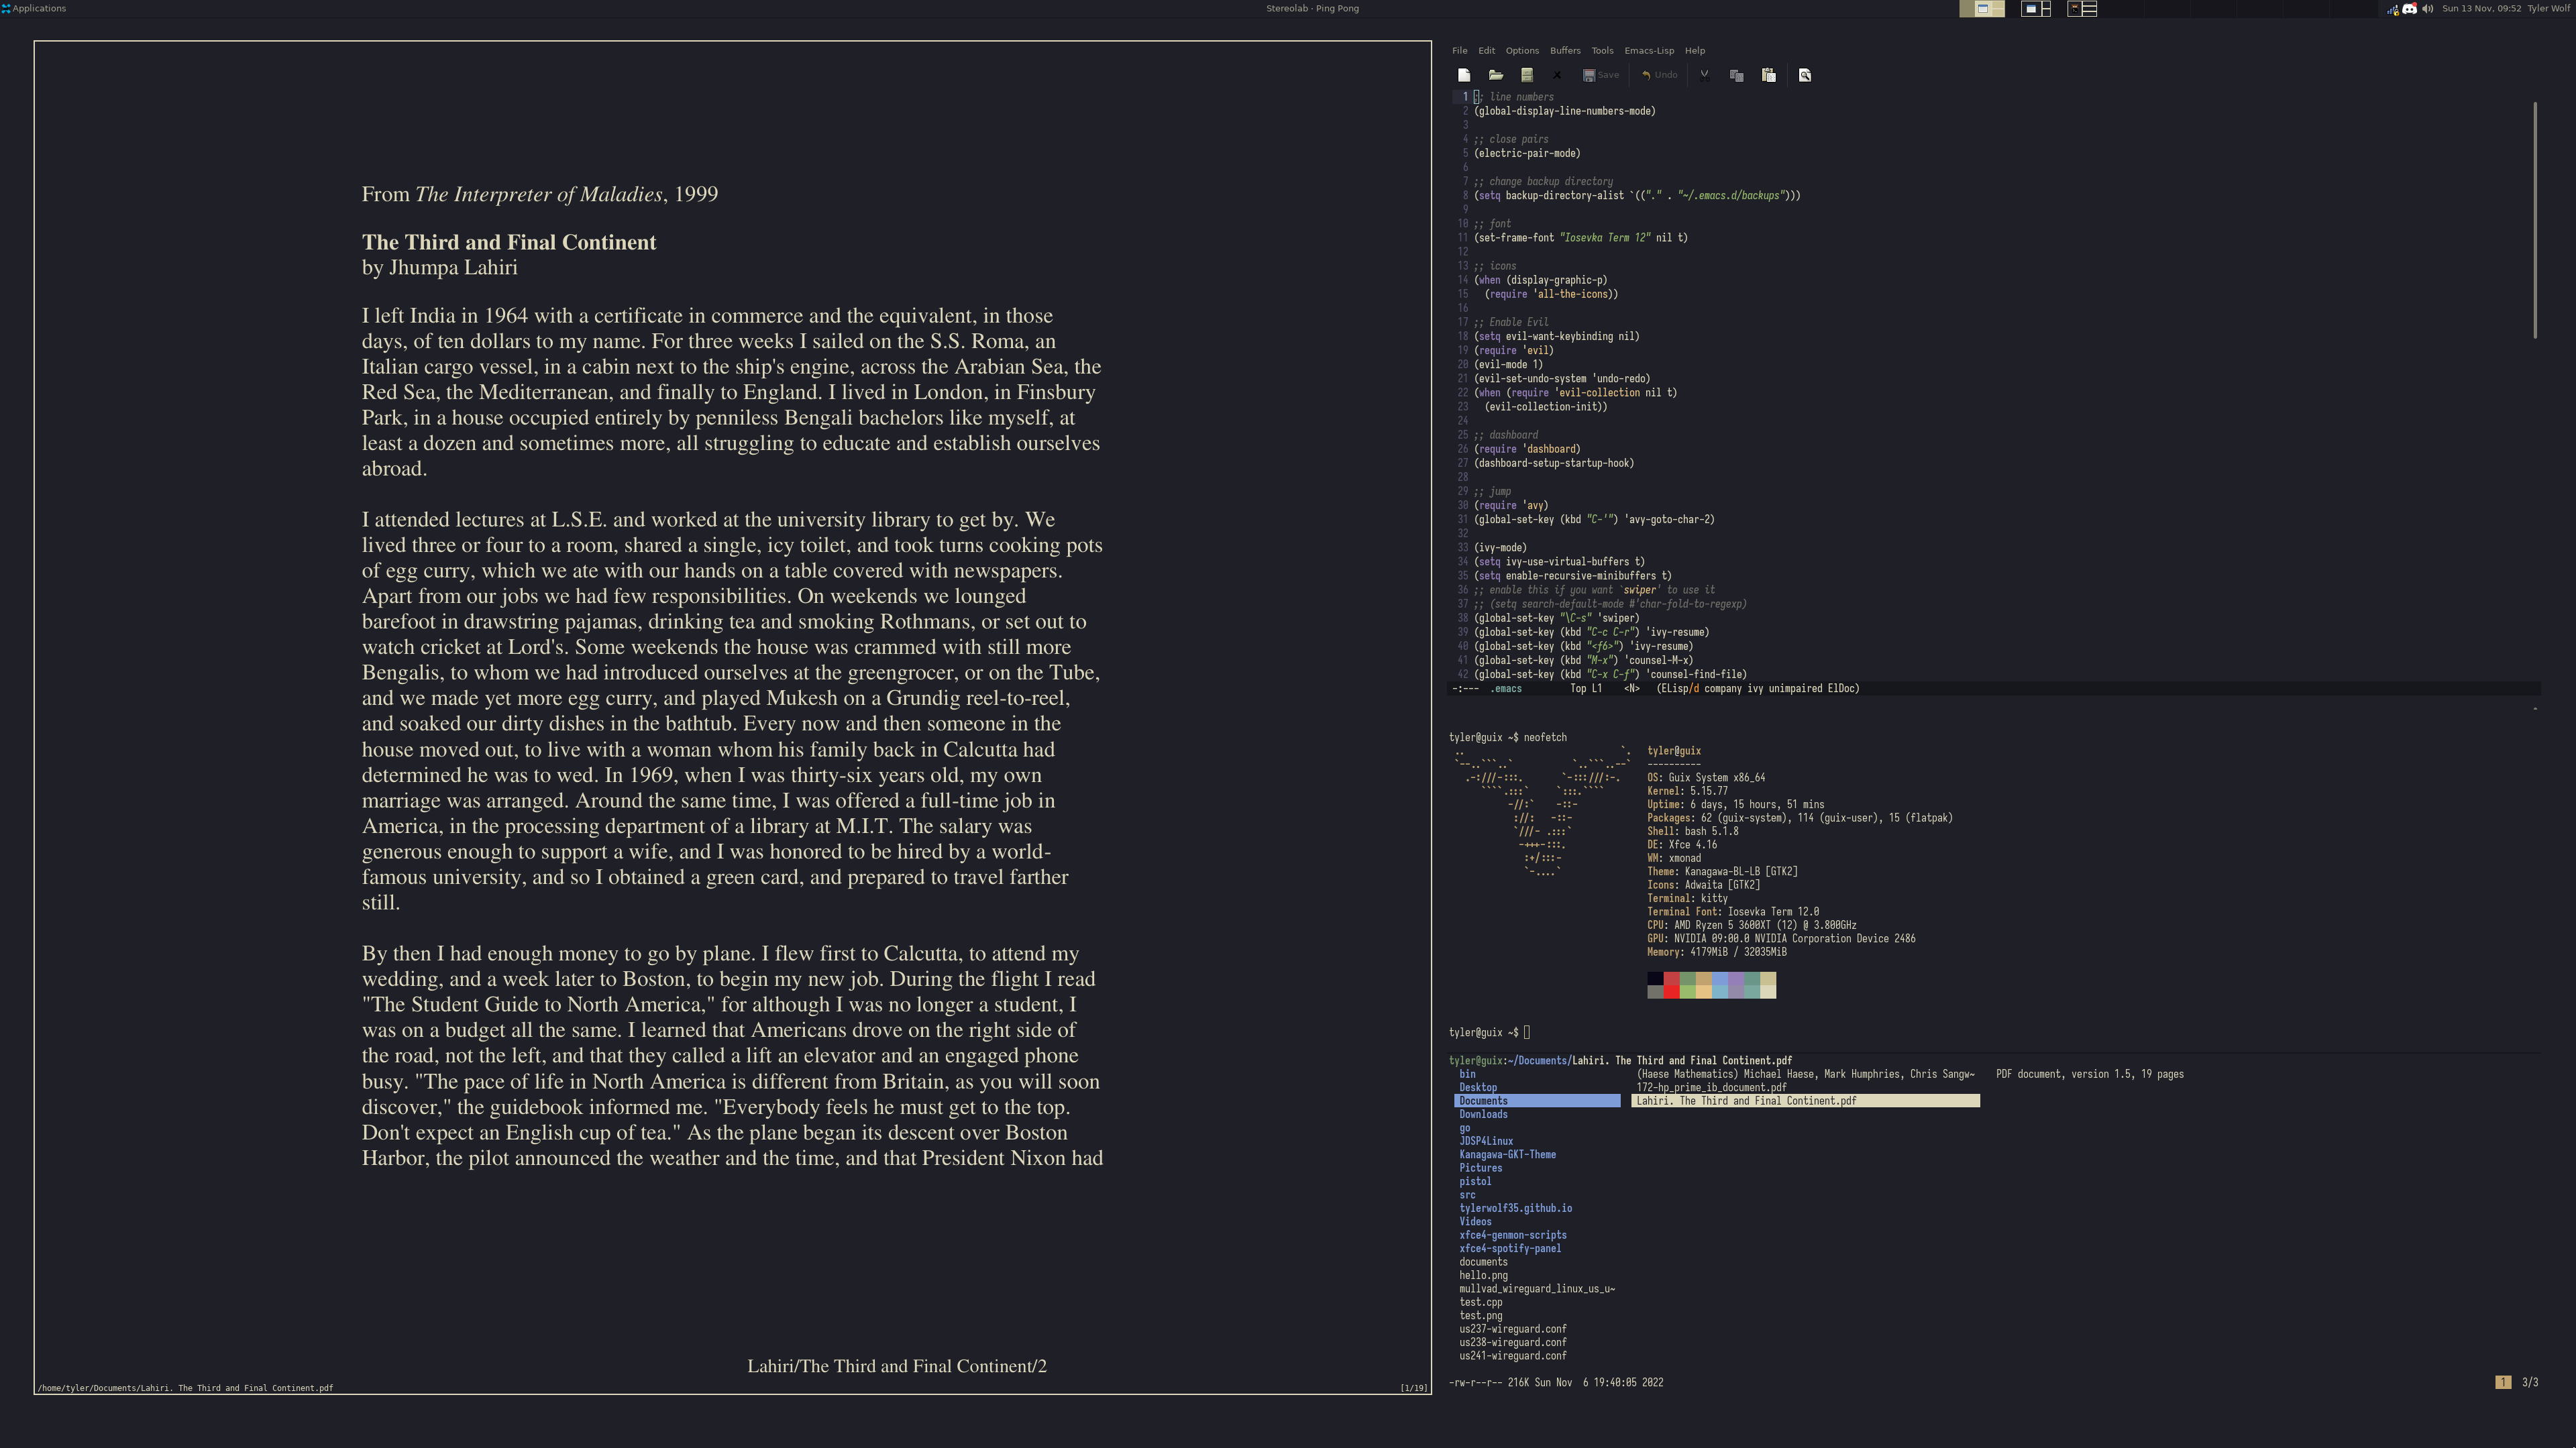This screenshot has width=2576, height=1448.
Task: Click the New File icon in Emacs toolbar
Action: point(1464,75)
